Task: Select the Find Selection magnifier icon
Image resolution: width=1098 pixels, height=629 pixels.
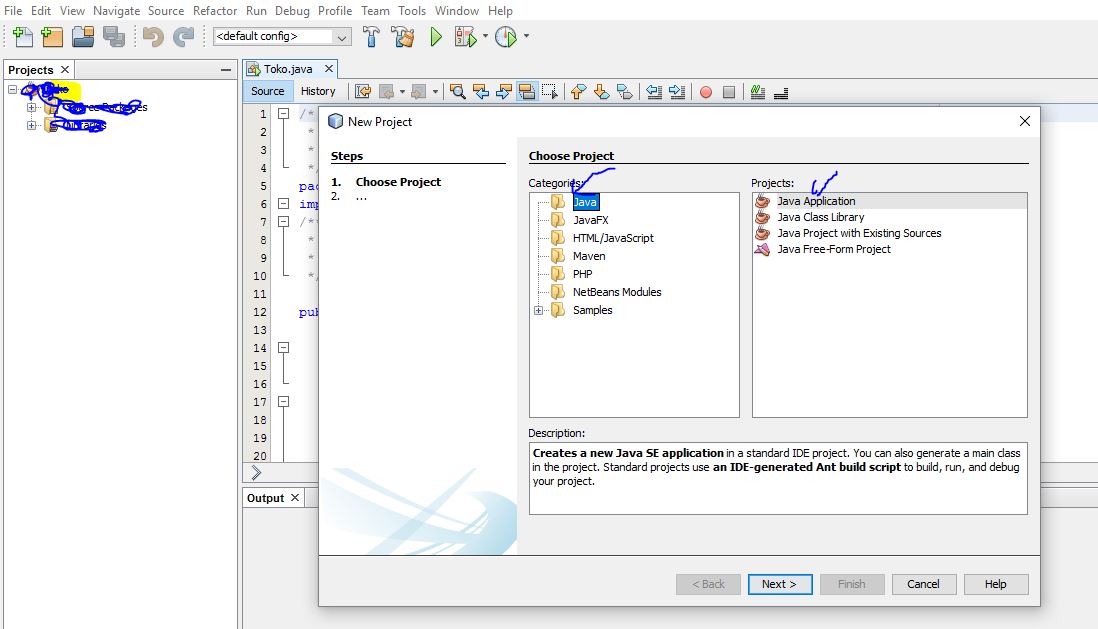Action: [x=458, y=91]
